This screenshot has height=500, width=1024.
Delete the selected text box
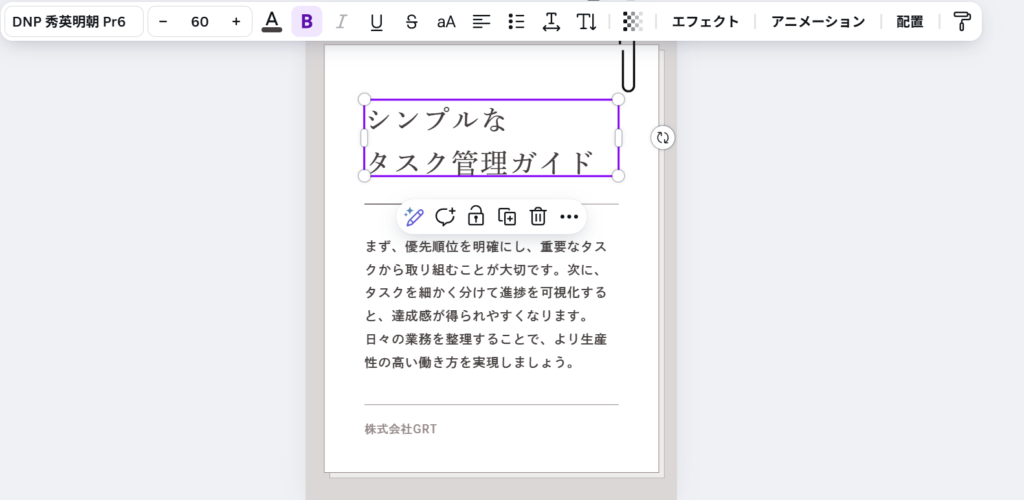[538, 216]
